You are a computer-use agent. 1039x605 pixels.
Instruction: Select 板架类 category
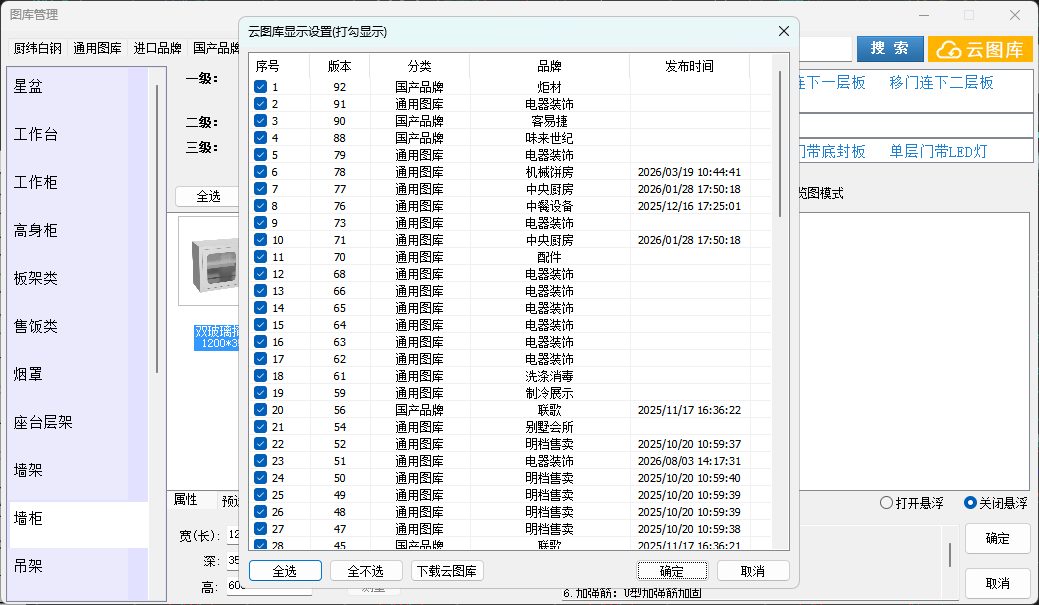click(79, 278)
